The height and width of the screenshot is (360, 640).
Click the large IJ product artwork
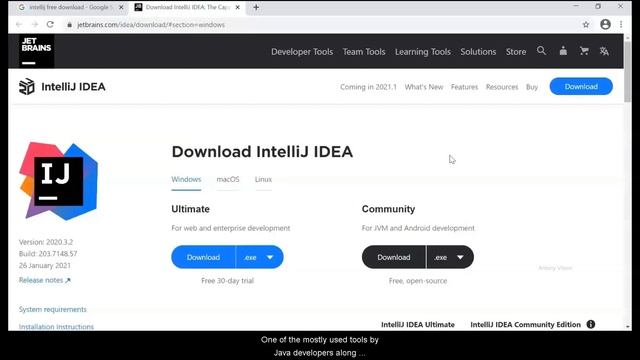pos(58,181)
